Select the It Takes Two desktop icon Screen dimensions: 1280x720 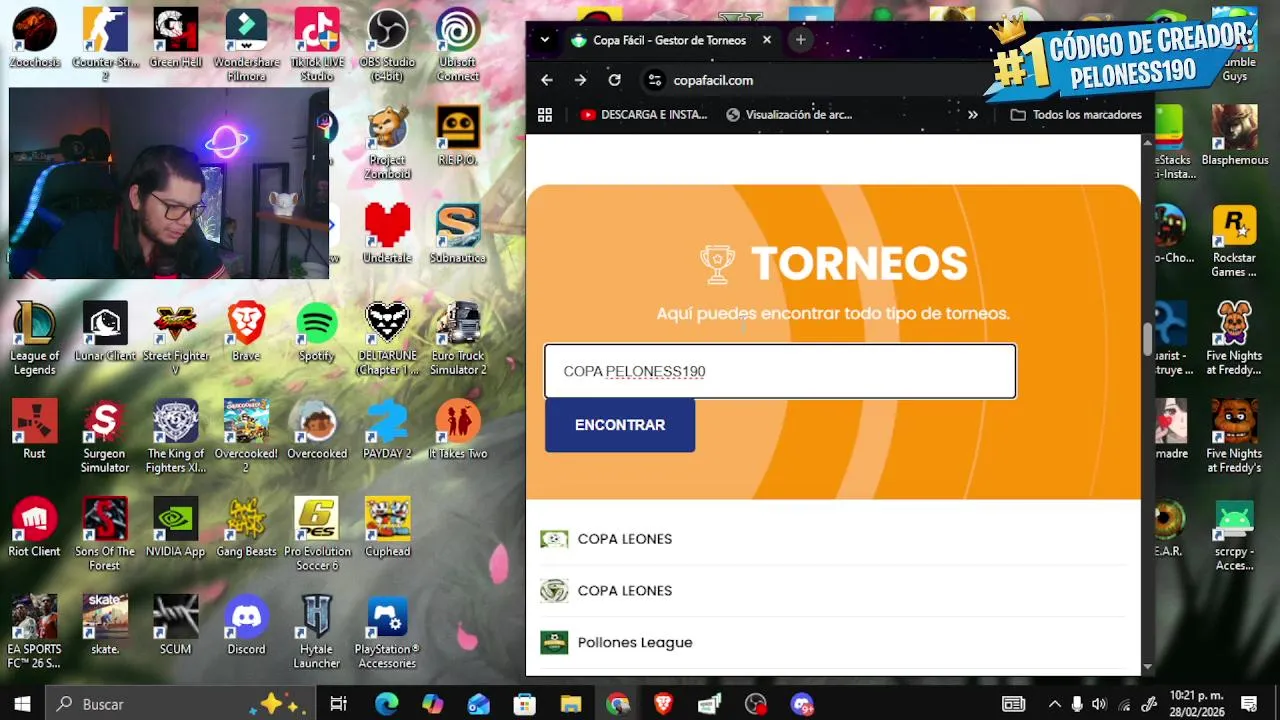click(x=458, y=429)
